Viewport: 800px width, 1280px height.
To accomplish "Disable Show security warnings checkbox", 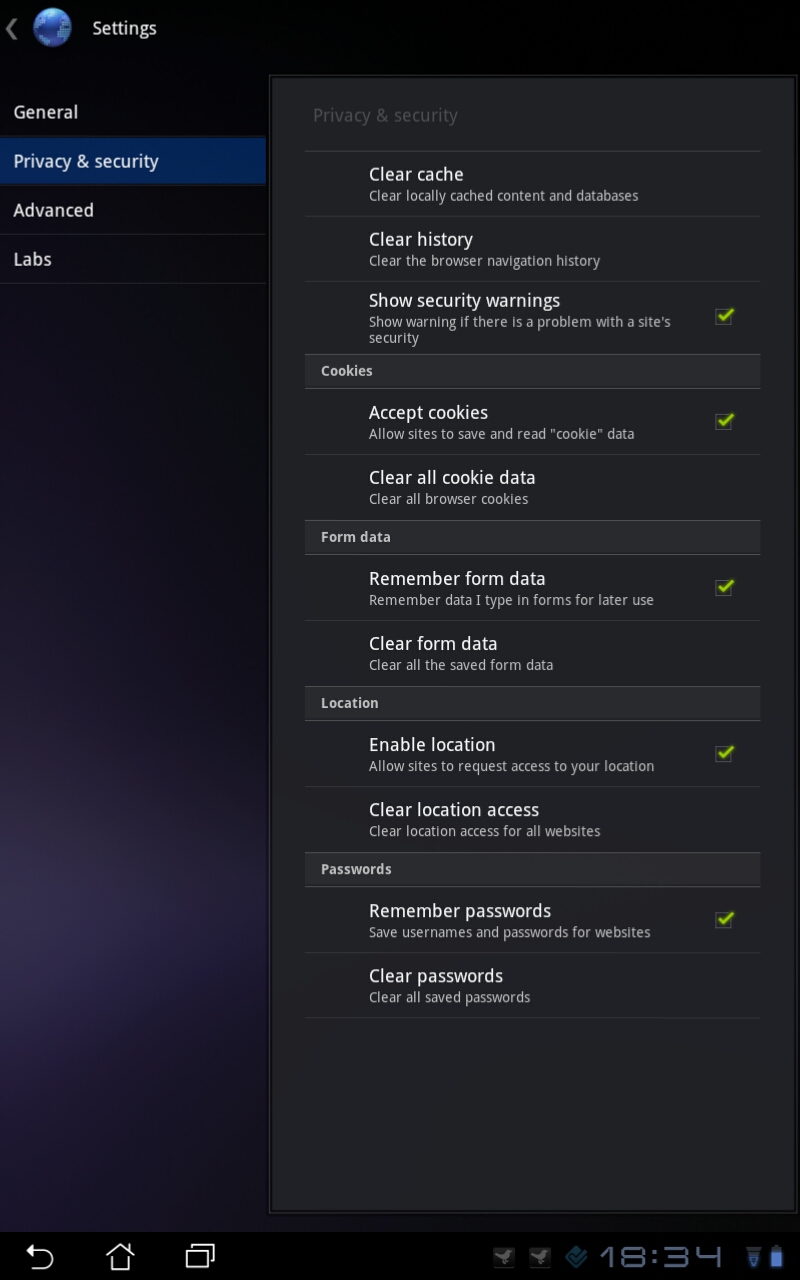I will click(x=724, y=316).
